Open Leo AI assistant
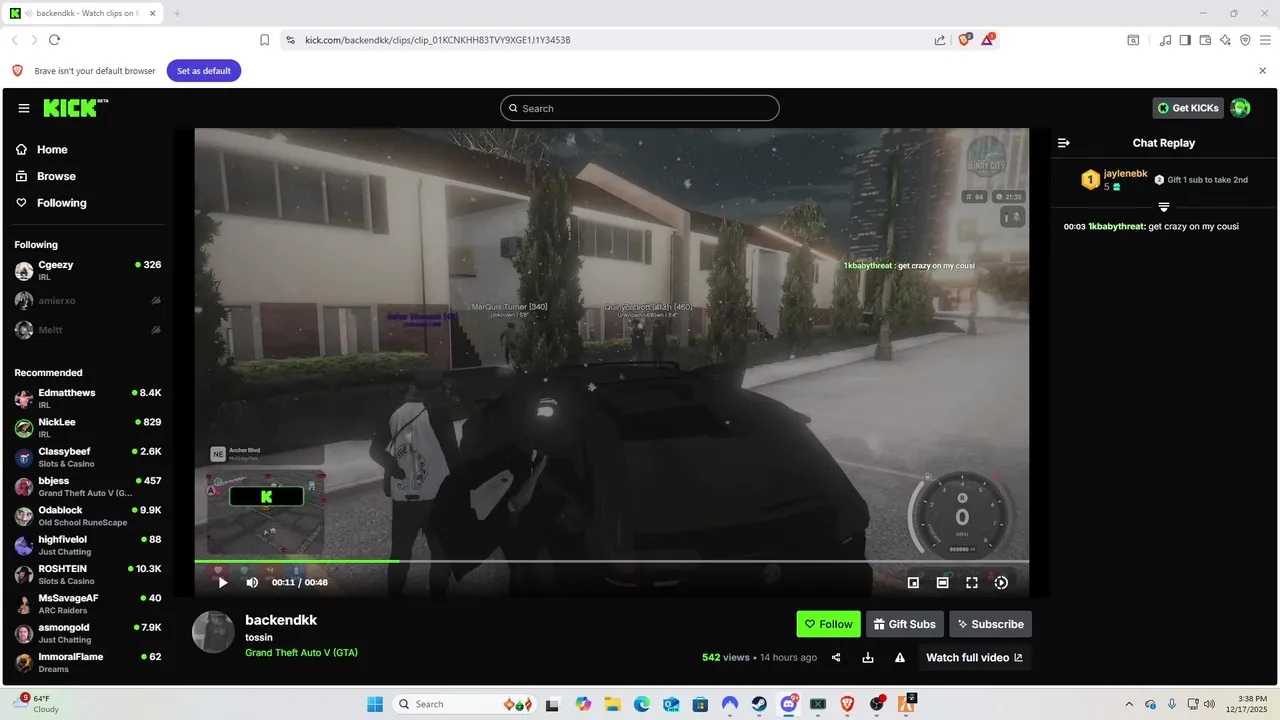 click(1225, 40)
